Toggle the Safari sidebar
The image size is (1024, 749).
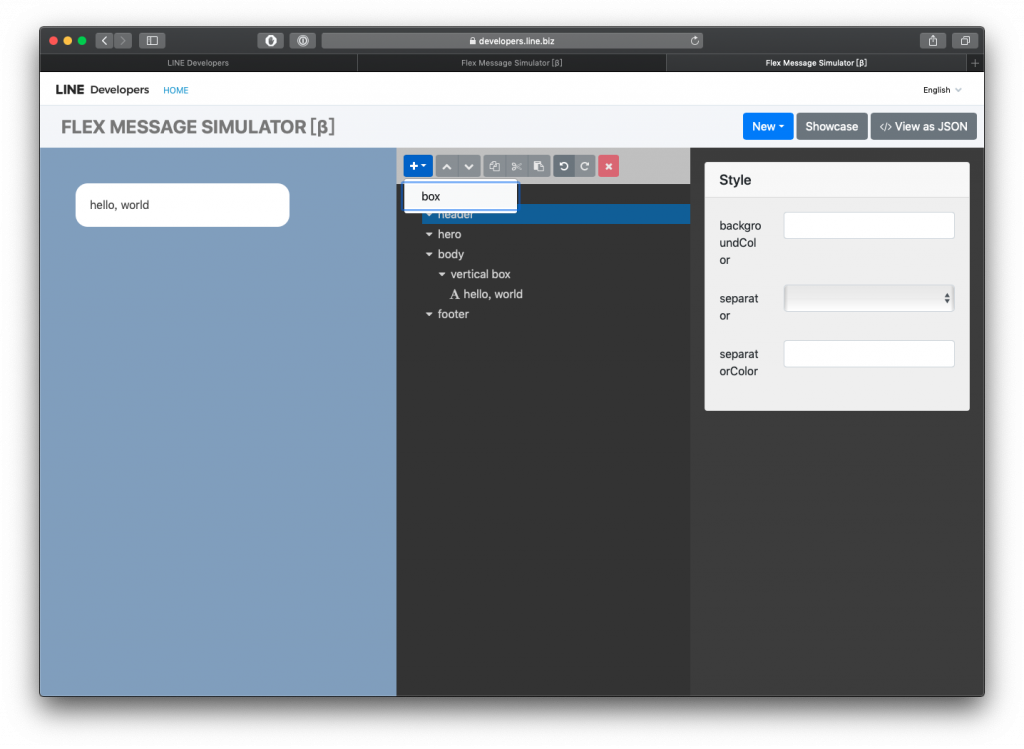[x=152, y=40]
